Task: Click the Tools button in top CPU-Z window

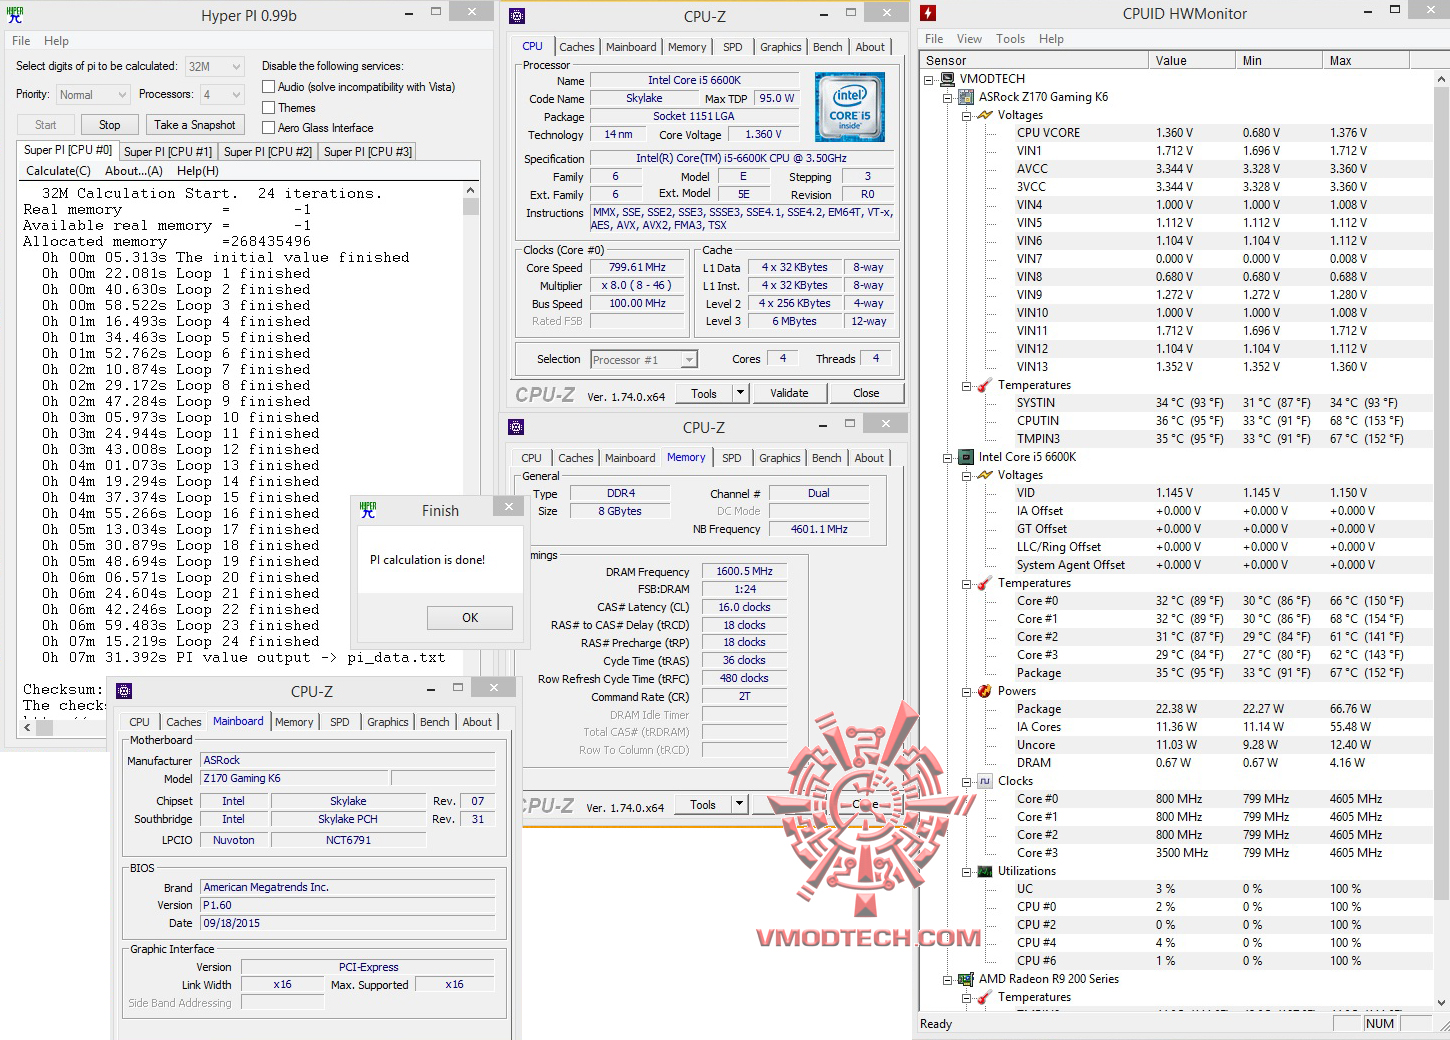Action: click(x=704, y=394)
